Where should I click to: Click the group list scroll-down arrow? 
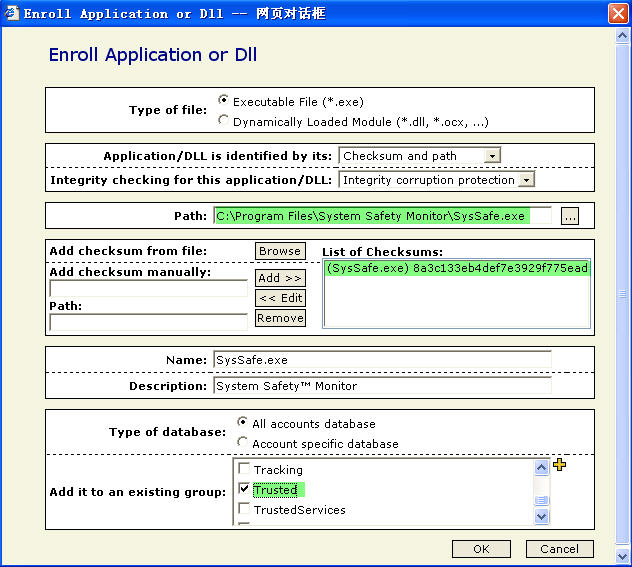click(x=541, y=516)
